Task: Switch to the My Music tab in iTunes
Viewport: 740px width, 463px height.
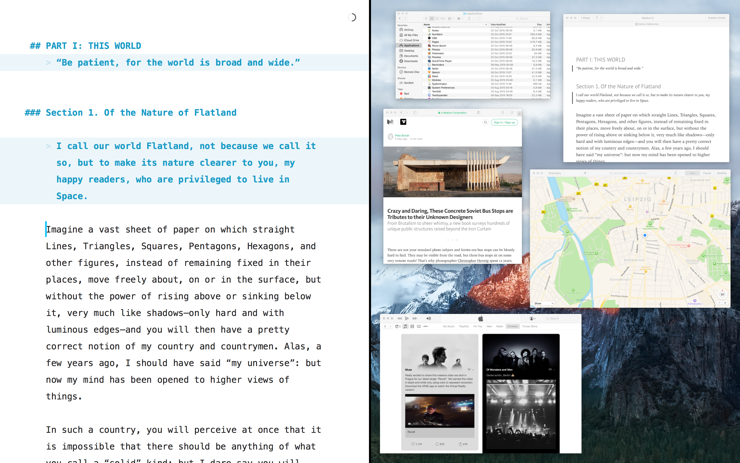Action: tap(448, 326)
